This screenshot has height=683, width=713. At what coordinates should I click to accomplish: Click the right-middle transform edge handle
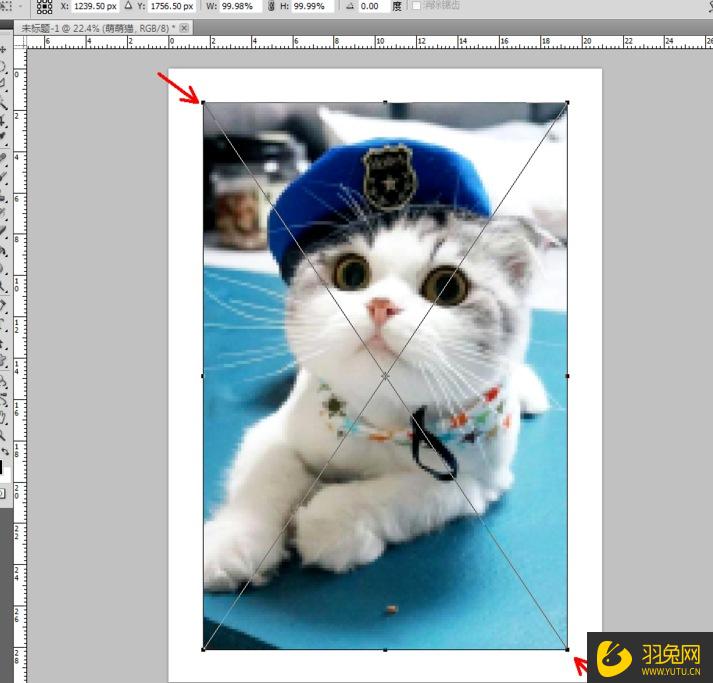click(x=567, y=376)
